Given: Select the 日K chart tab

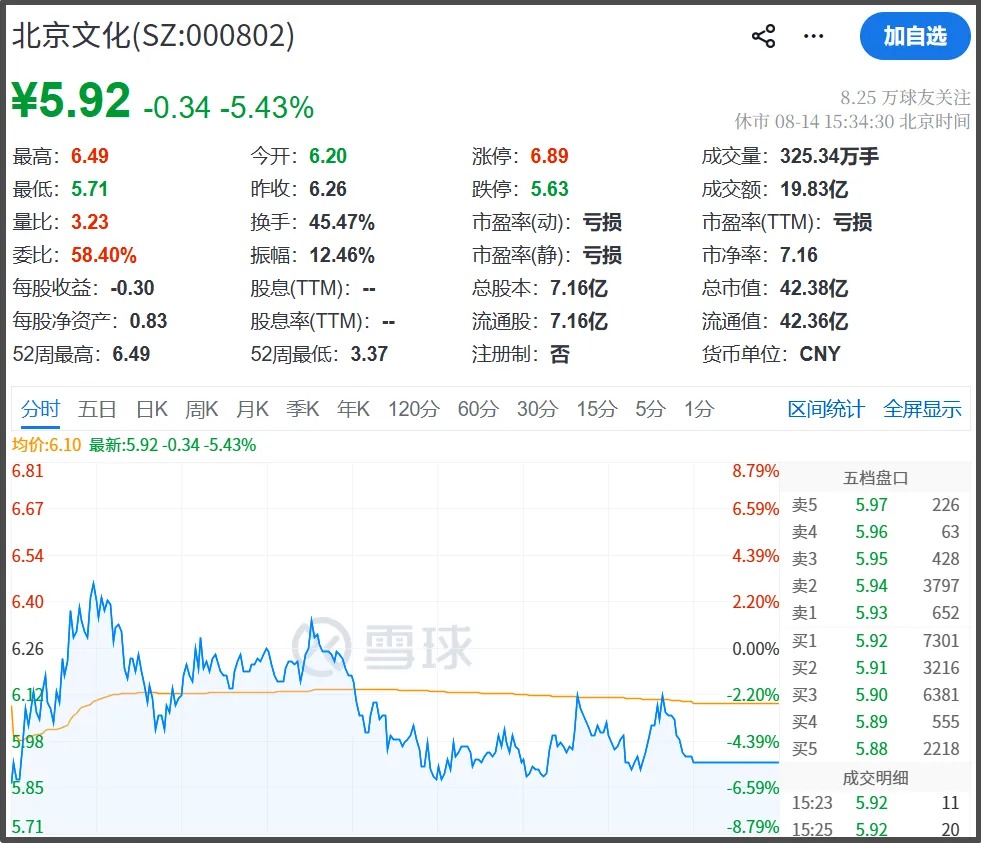Looking at the screenshot, I should point(152,409).
